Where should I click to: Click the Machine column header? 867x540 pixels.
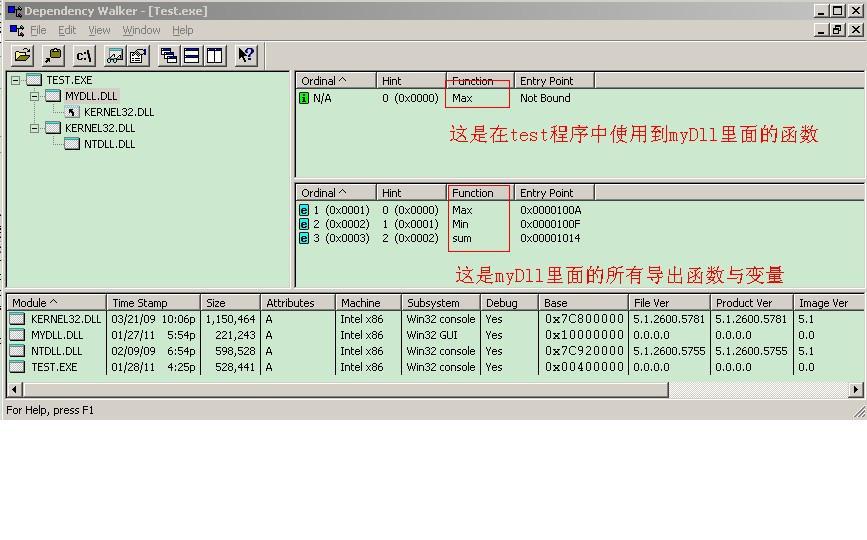(x=368, y=303)
